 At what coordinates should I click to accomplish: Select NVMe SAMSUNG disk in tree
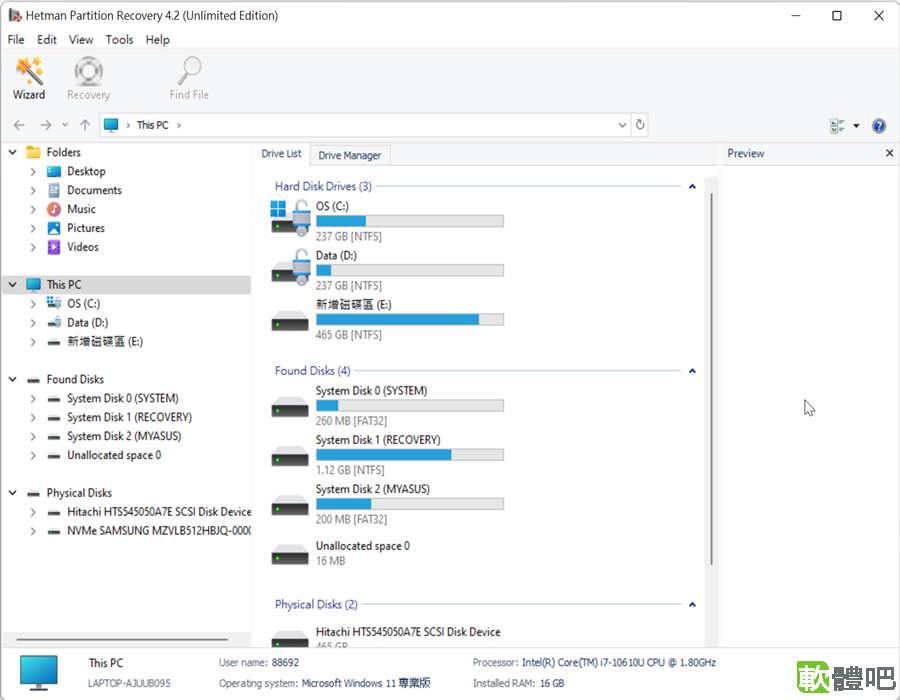tap(159, 531)
